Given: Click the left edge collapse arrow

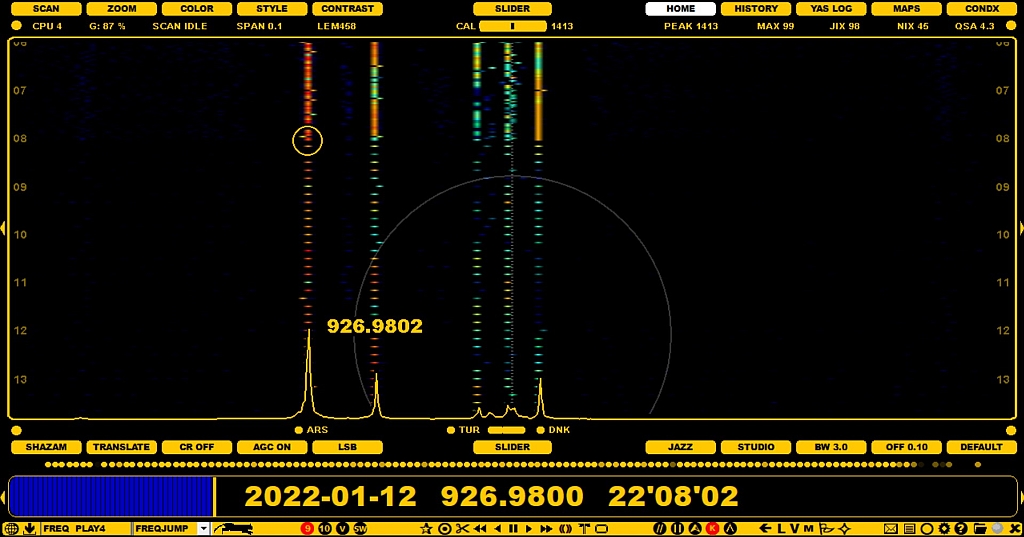Looking at the screenshot, I should point(3,229).
